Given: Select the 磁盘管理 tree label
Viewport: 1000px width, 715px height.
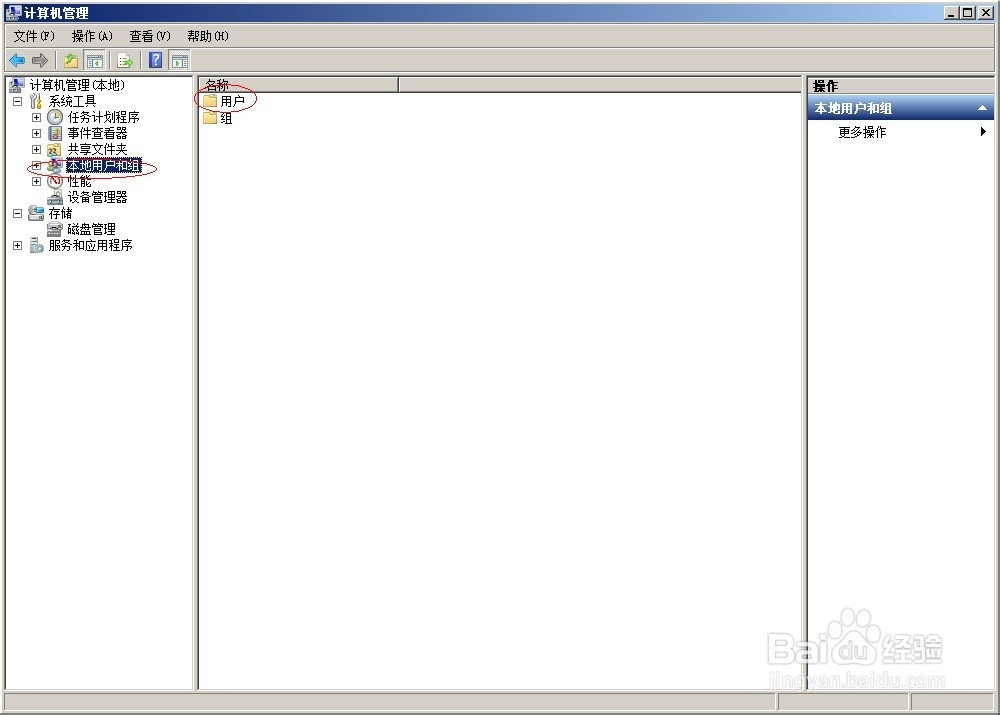Looking at the screenshot, I should [91, 229].
